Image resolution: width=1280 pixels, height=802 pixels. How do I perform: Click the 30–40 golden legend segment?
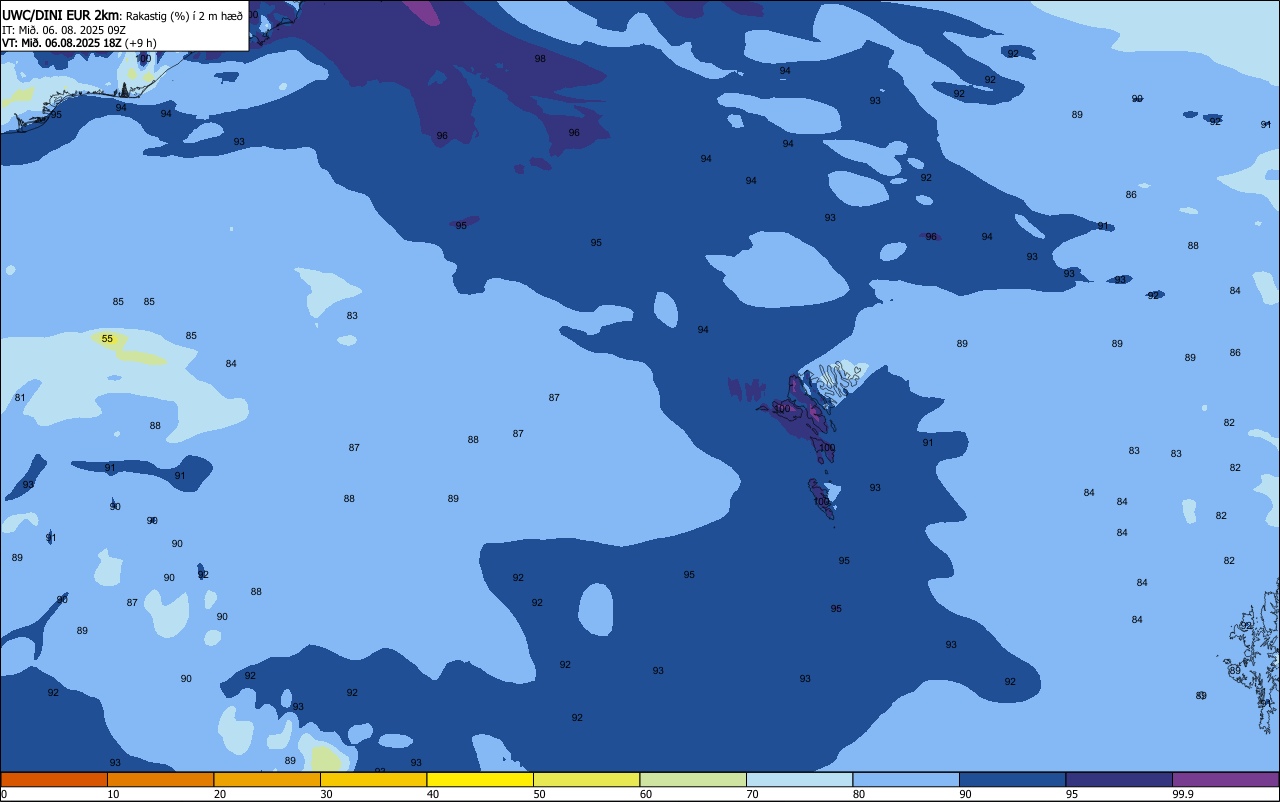pyautogui.click(x=373, y=779)
